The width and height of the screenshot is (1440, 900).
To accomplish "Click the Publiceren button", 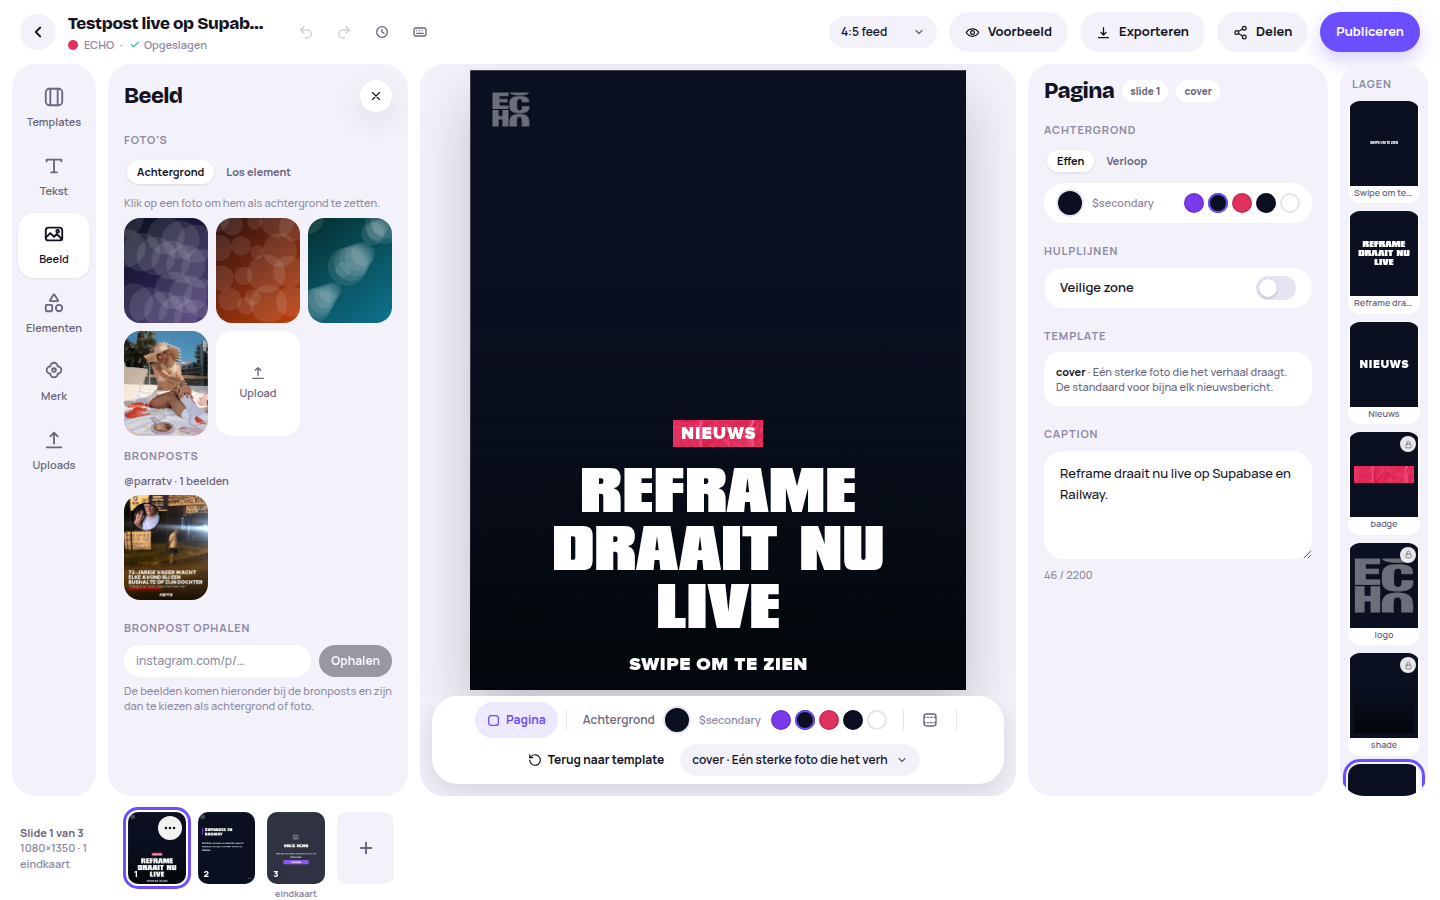I will point(1370,32).
